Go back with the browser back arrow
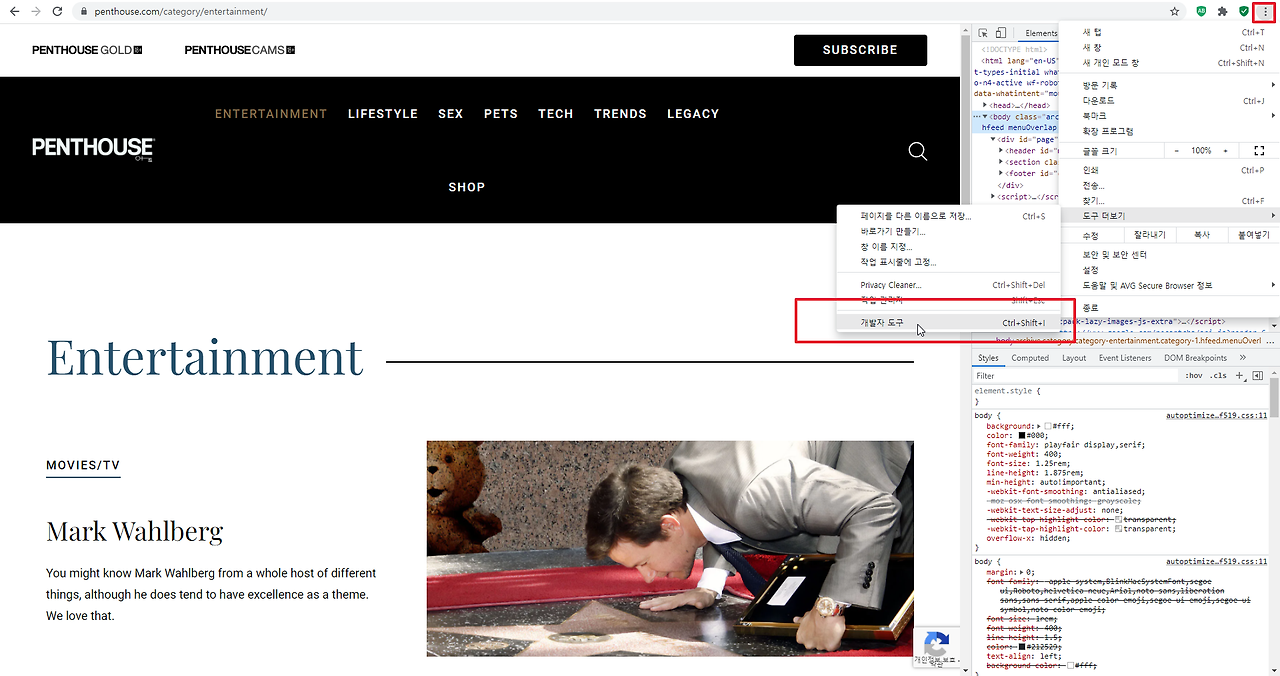This screenshot has width=1280, height=676. pos(14,11)
